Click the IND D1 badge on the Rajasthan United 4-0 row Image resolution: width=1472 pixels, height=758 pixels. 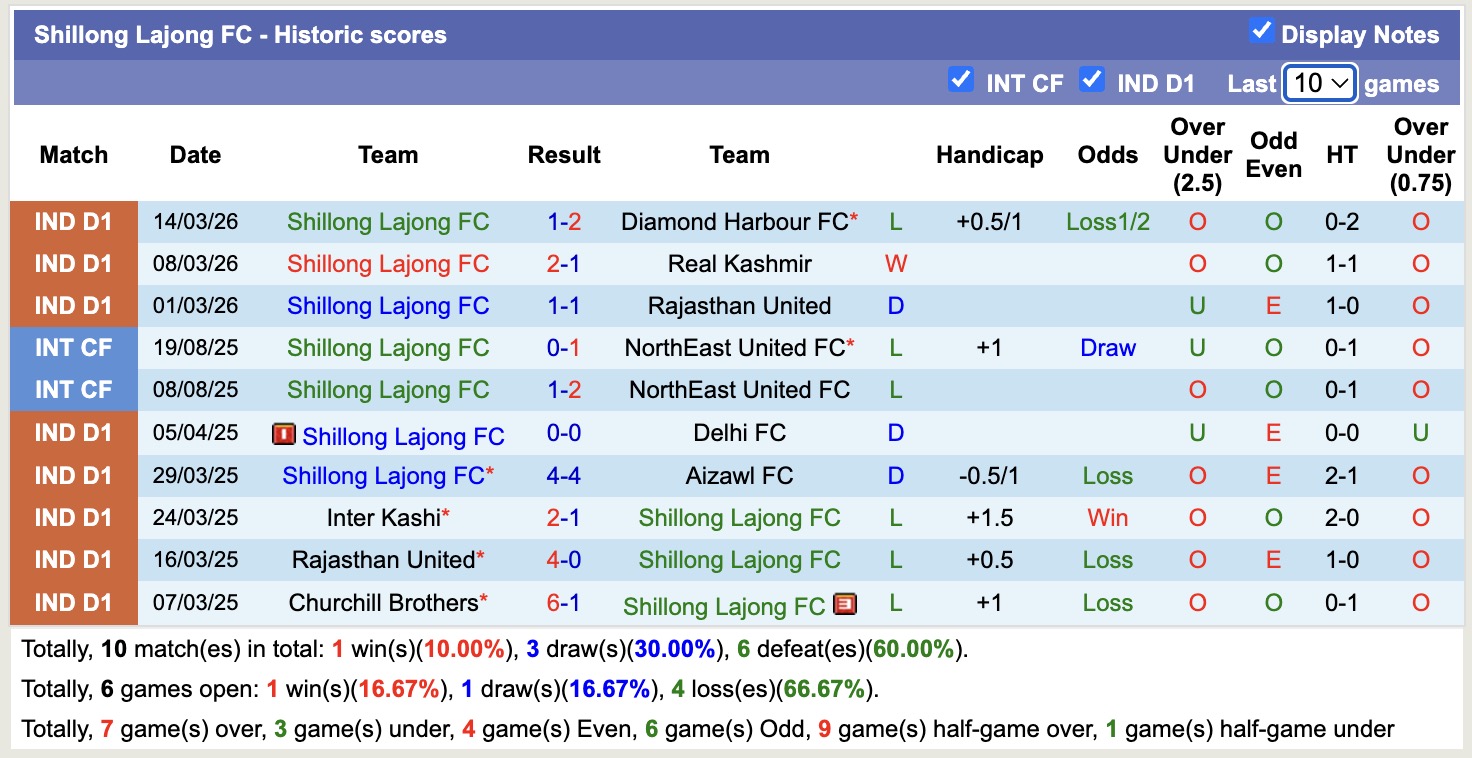pos(74,560)
